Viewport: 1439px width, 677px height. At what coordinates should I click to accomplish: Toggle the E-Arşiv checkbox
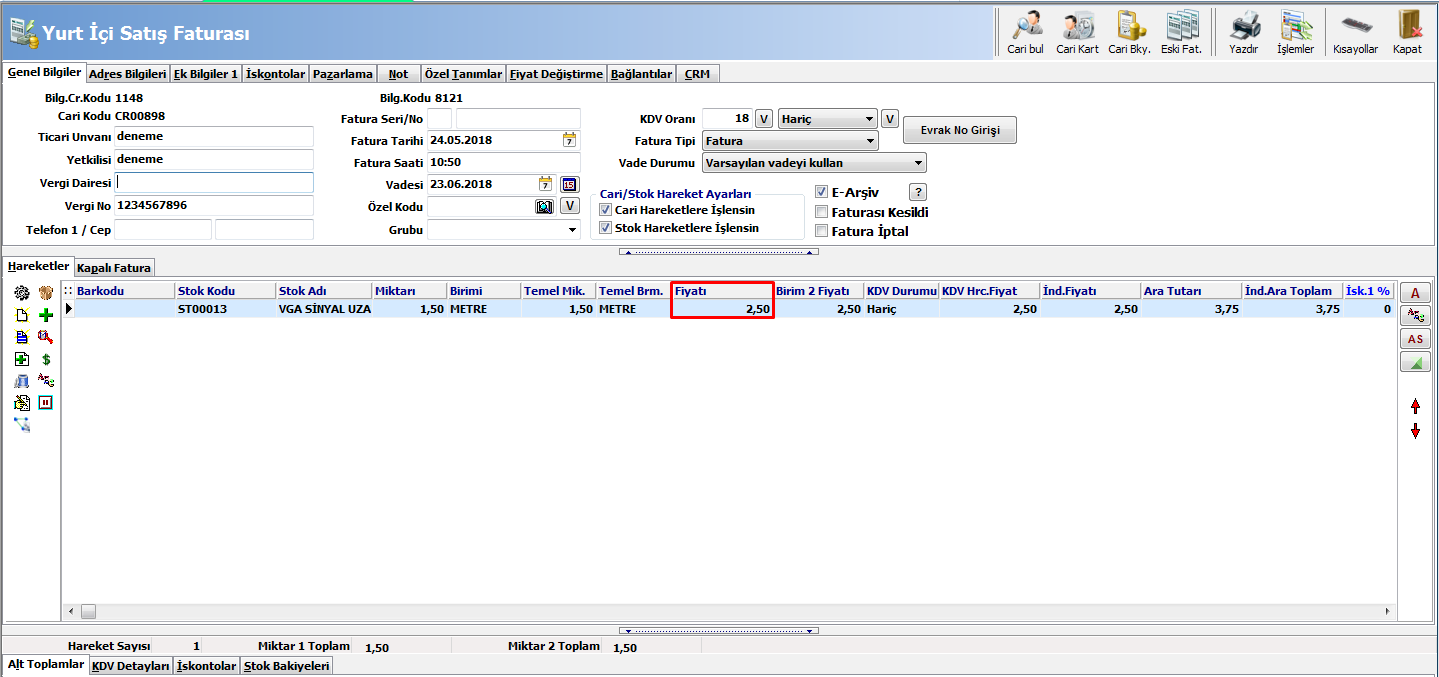pos(821,192)
